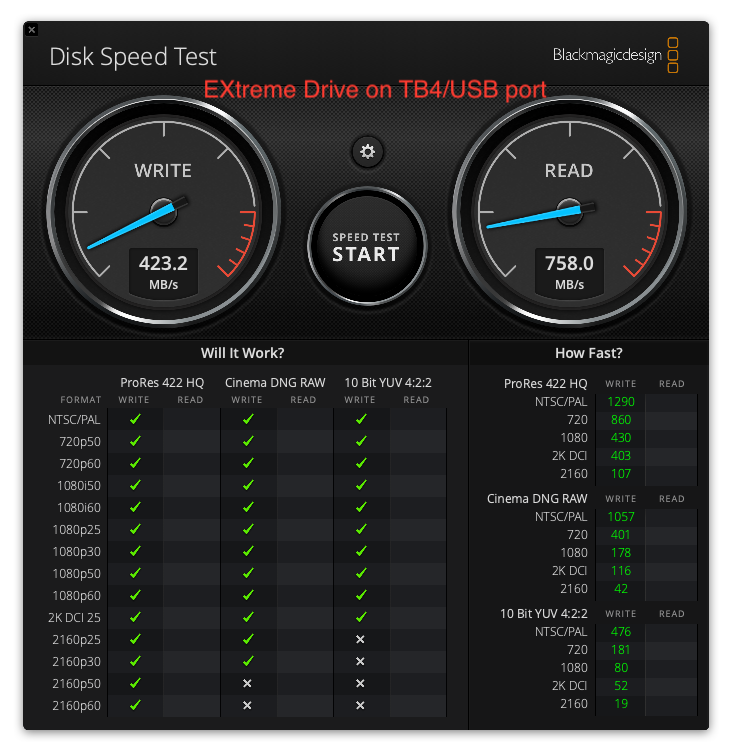732x756 pixels.
Task: Select the How Fast? header
Action: 589,353
